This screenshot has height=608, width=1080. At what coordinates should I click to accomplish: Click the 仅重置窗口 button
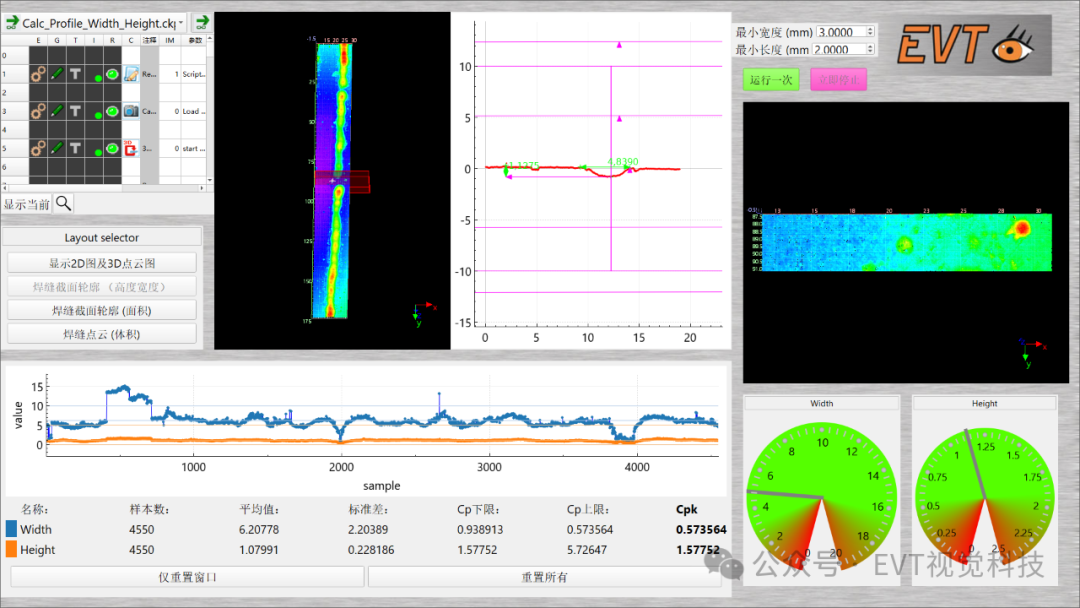[x=187, y=577]
